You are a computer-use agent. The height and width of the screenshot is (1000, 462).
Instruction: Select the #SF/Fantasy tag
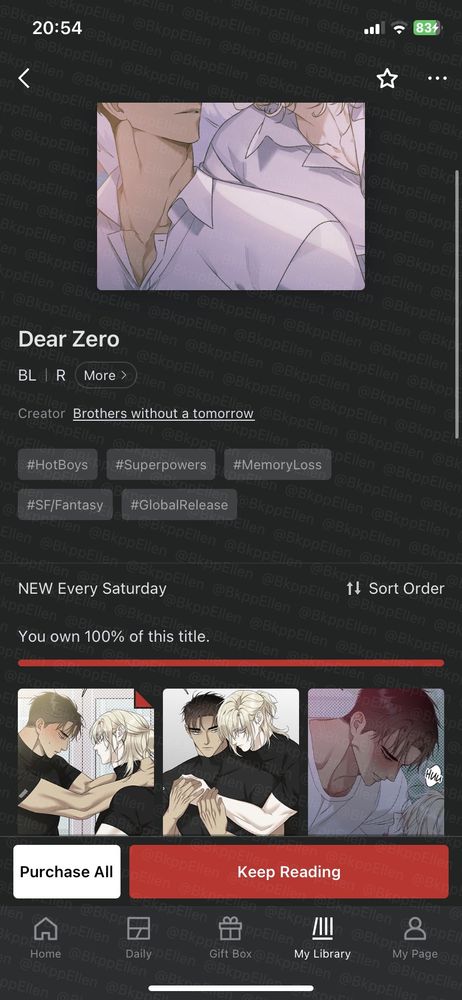point(65,504)
